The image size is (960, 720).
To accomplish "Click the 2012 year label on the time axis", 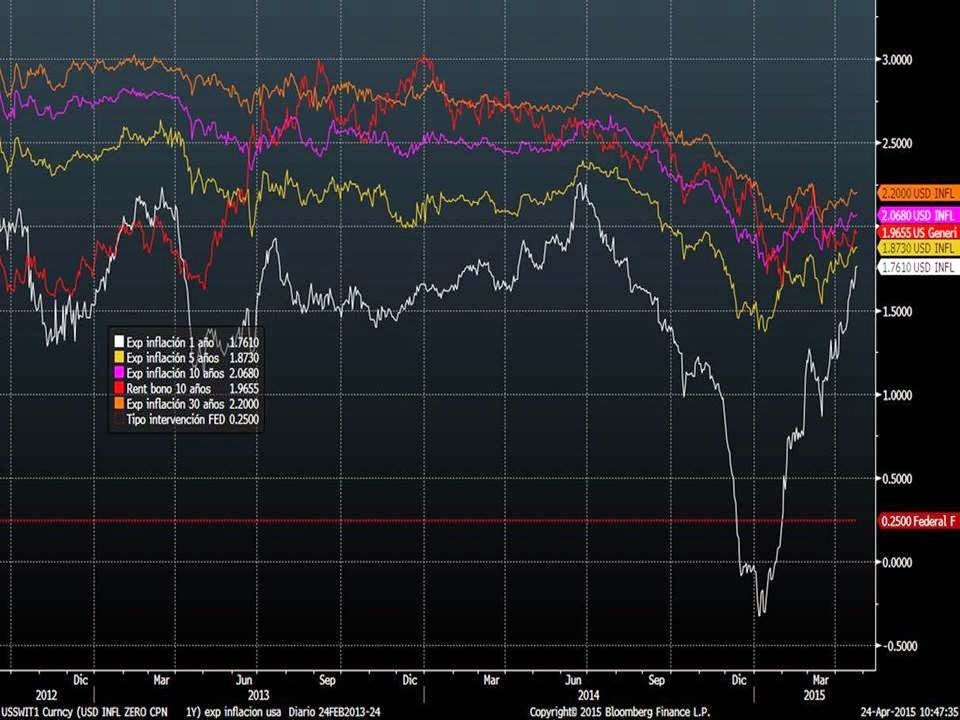I will [x=47, y=696].
